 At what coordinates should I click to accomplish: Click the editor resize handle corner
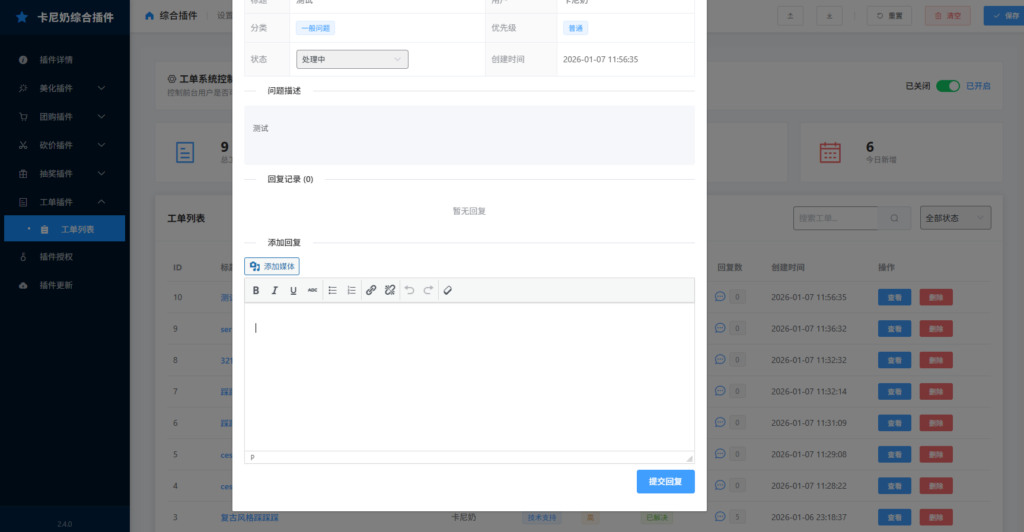tap(690, 459)
